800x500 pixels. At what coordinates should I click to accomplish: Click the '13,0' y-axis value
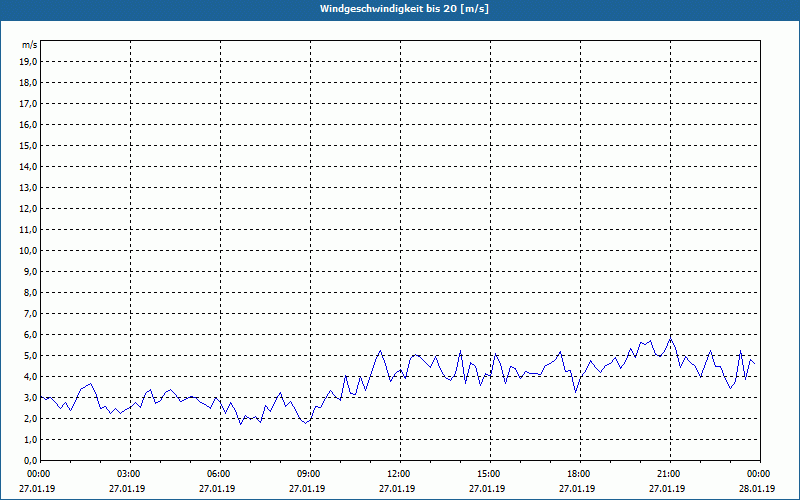pos(29,187)
